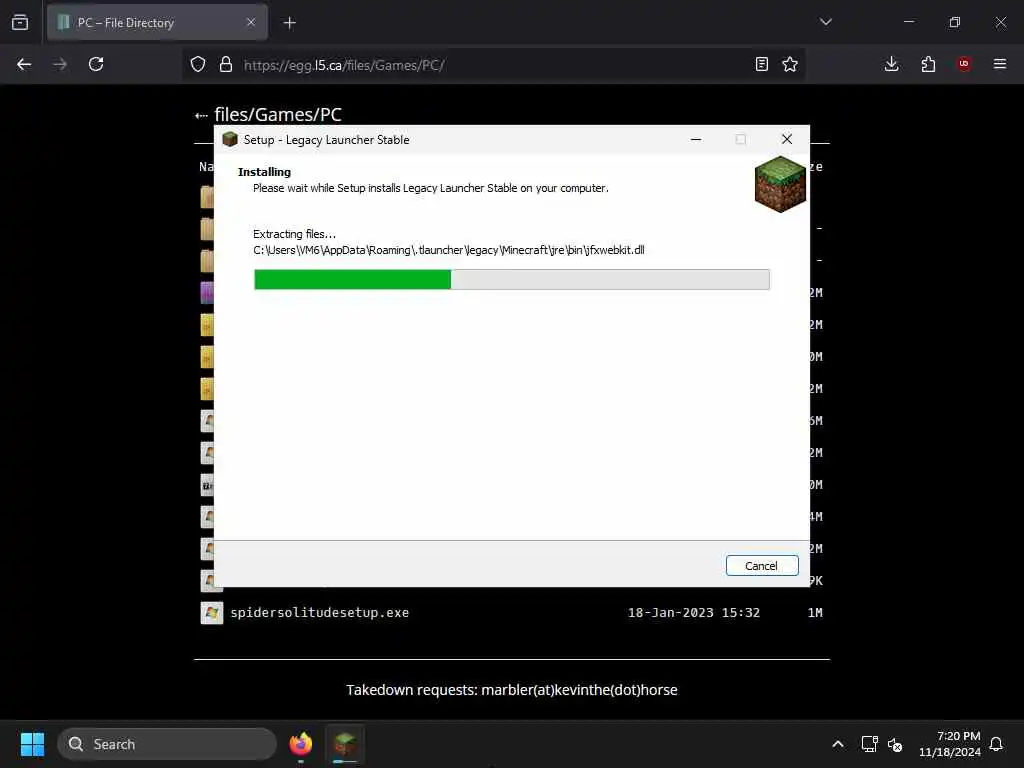Open the uBlock Origin extension icon

[x=964, y=64]
